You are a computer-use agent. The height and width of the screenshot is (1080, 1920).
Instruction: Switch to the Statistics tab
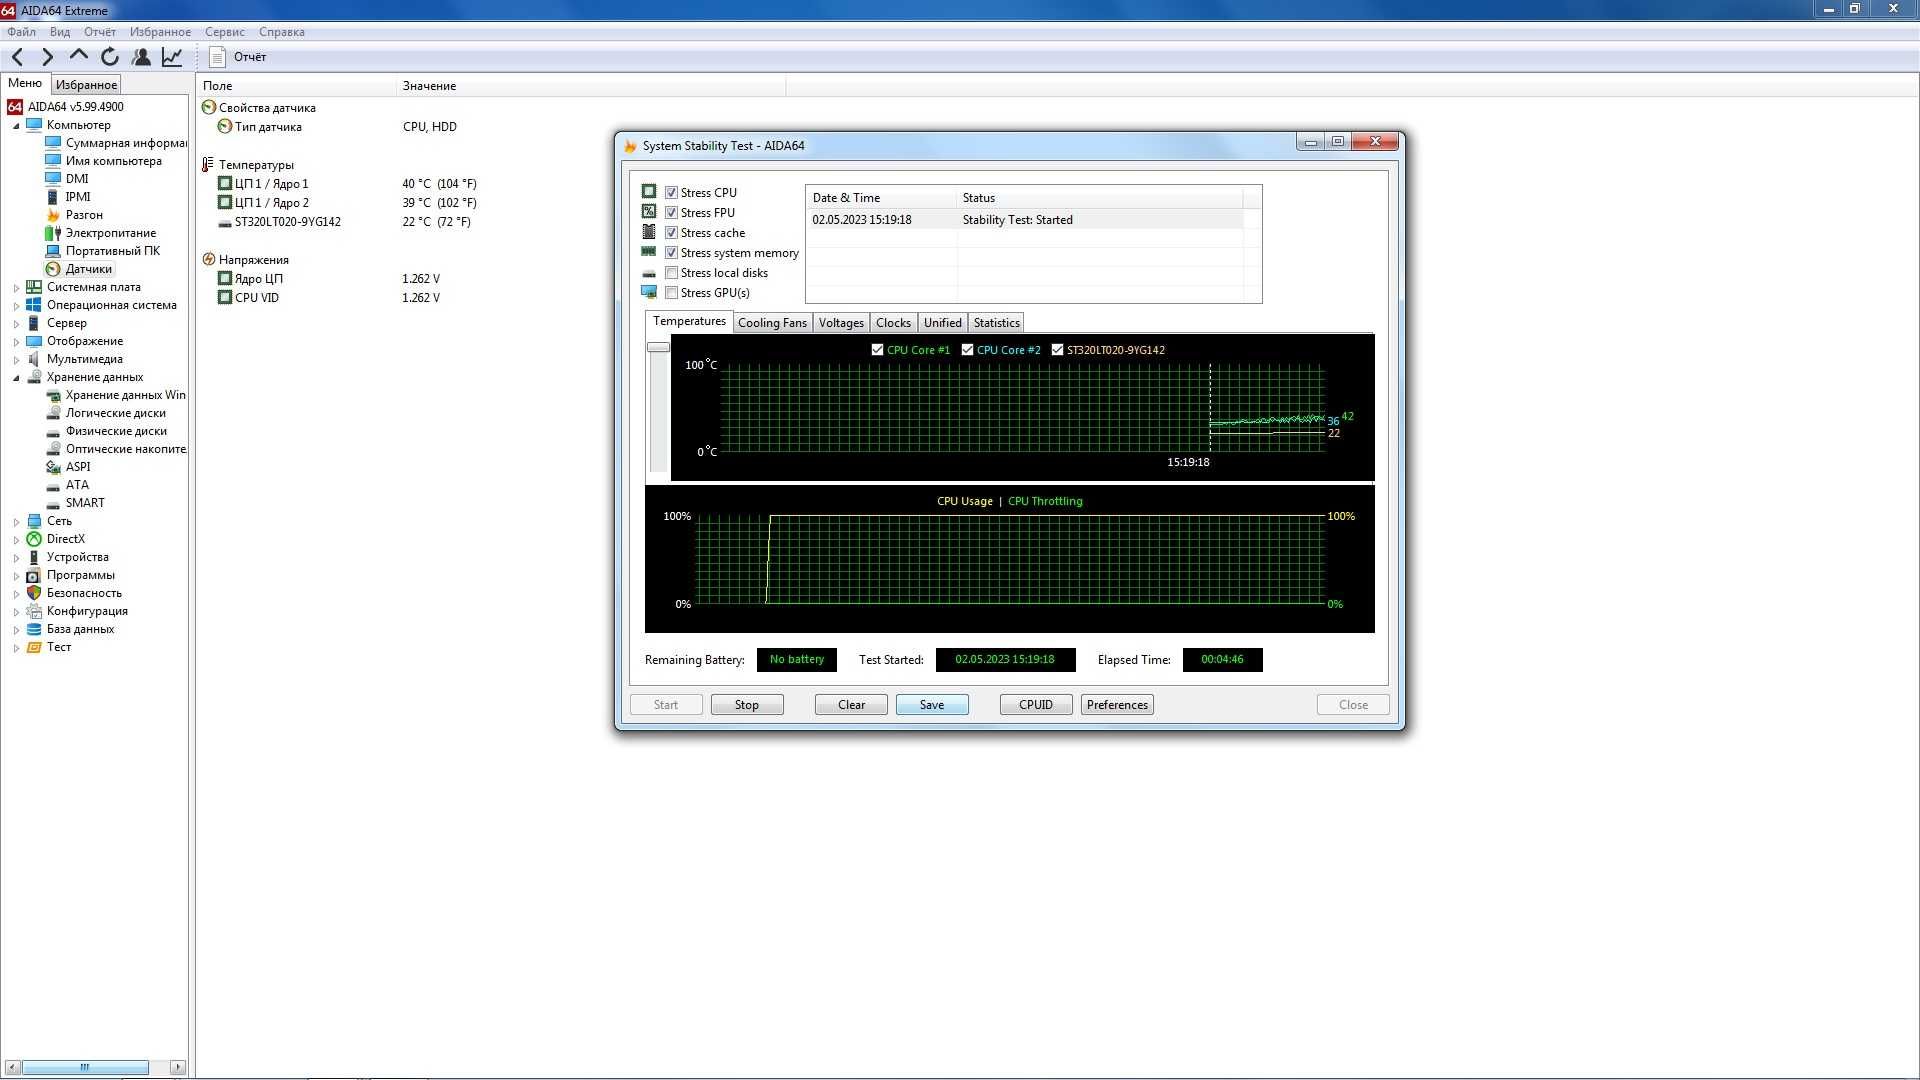(996, 323)
